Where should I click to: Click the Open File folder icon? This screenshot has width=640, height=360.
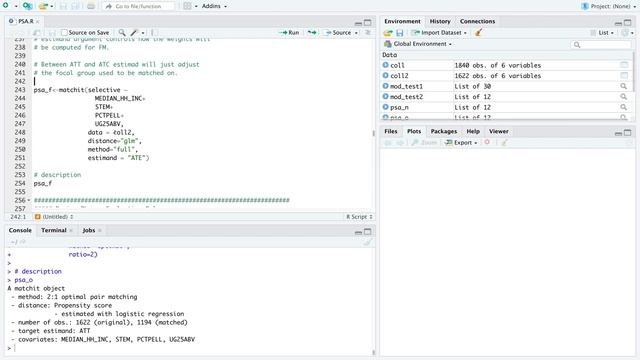point(42,6)
